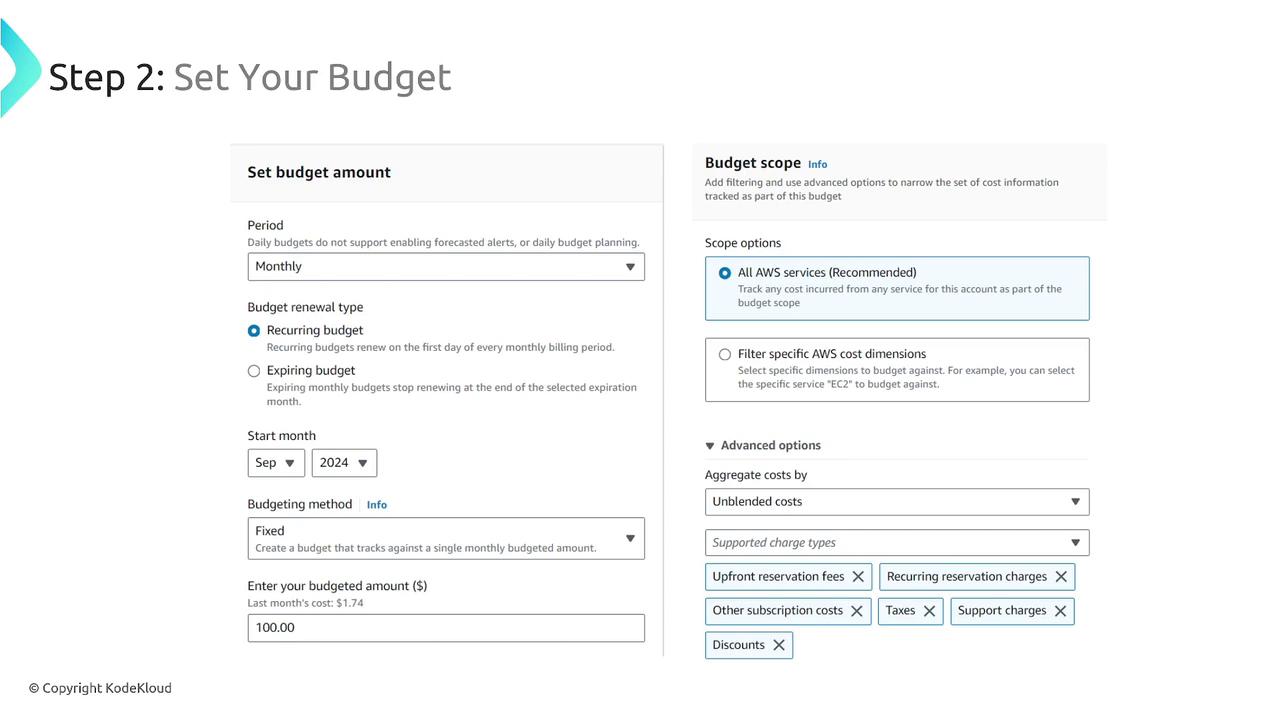This screenshot has height=720, width=1280.
Task: Open the Unblended costs aggregate dropdown
Action: coord(897,502)
